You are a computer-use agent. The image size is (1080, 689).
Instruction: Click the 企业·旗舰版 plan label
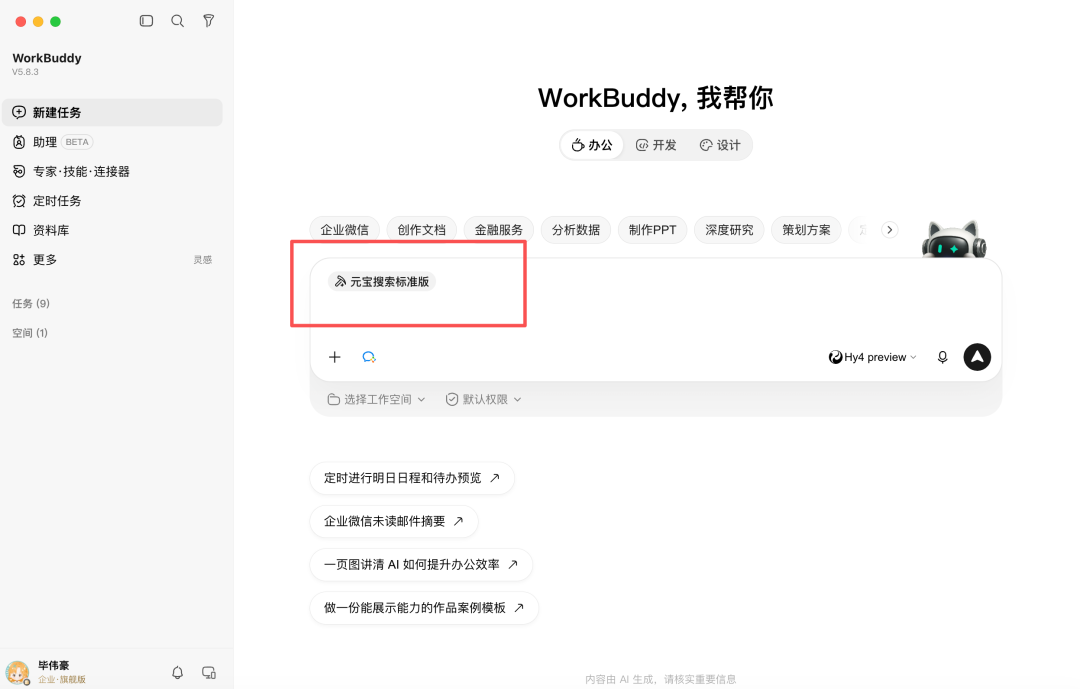point(62,679)
